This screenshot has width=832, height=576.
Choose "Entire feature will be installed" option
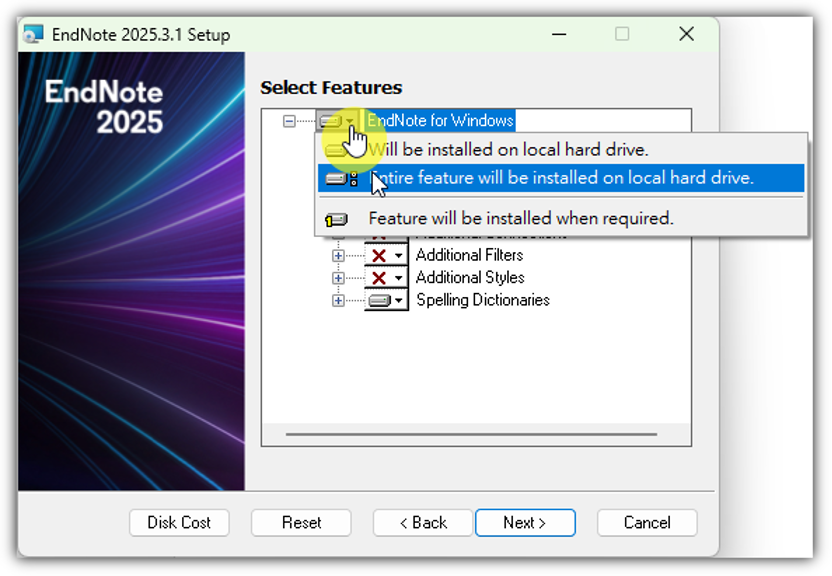click(x=561, y=178)
